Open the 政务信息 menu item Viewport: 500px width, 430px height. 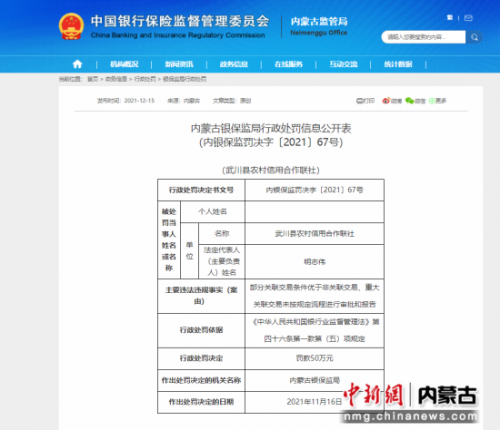[234, 64]
